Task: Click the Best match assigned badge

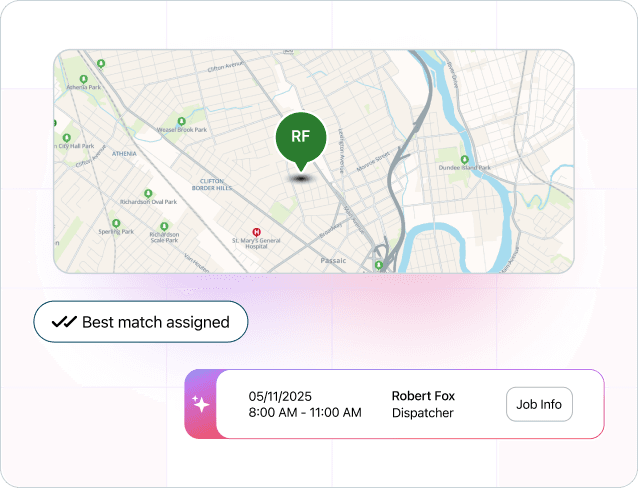Action: [141, 322]
